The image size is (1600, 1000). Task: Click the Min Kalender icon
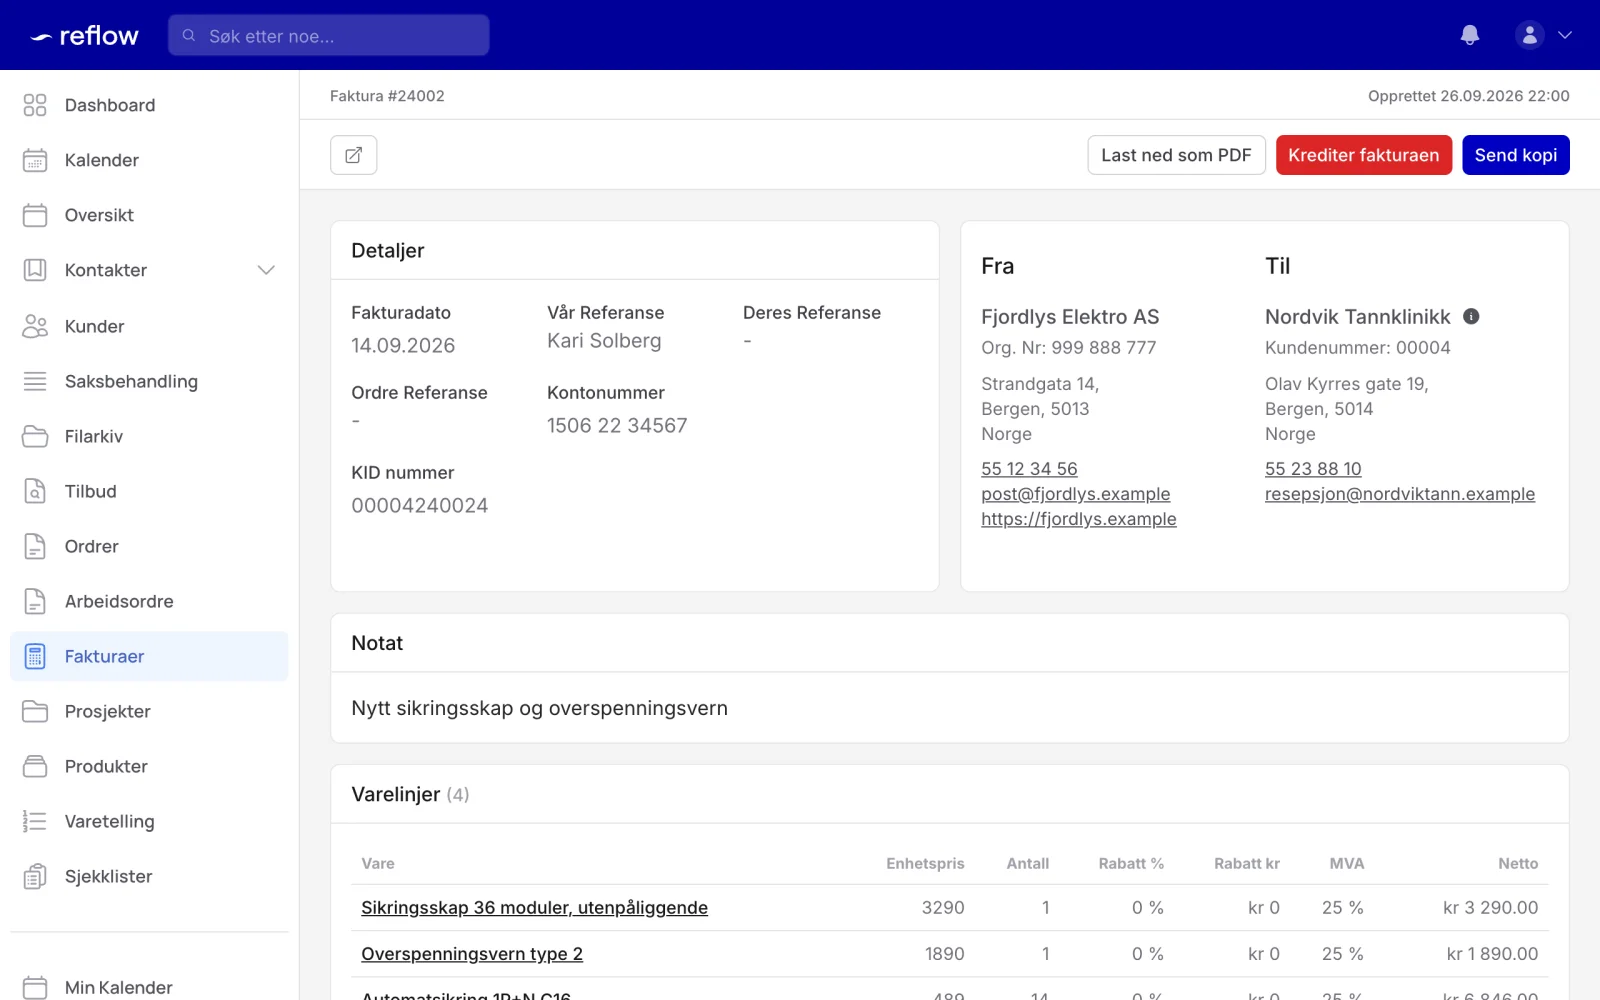coord(35,987)
